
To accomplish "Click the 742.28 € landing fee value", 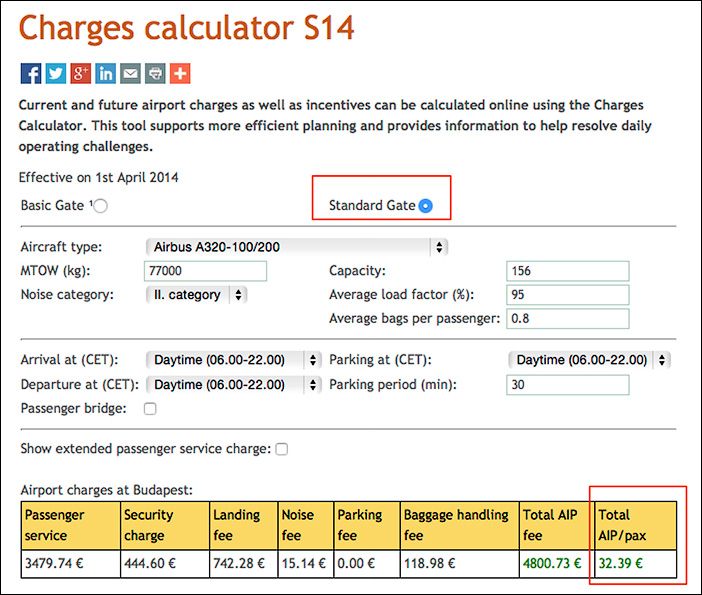I will [x=239, y=563].
